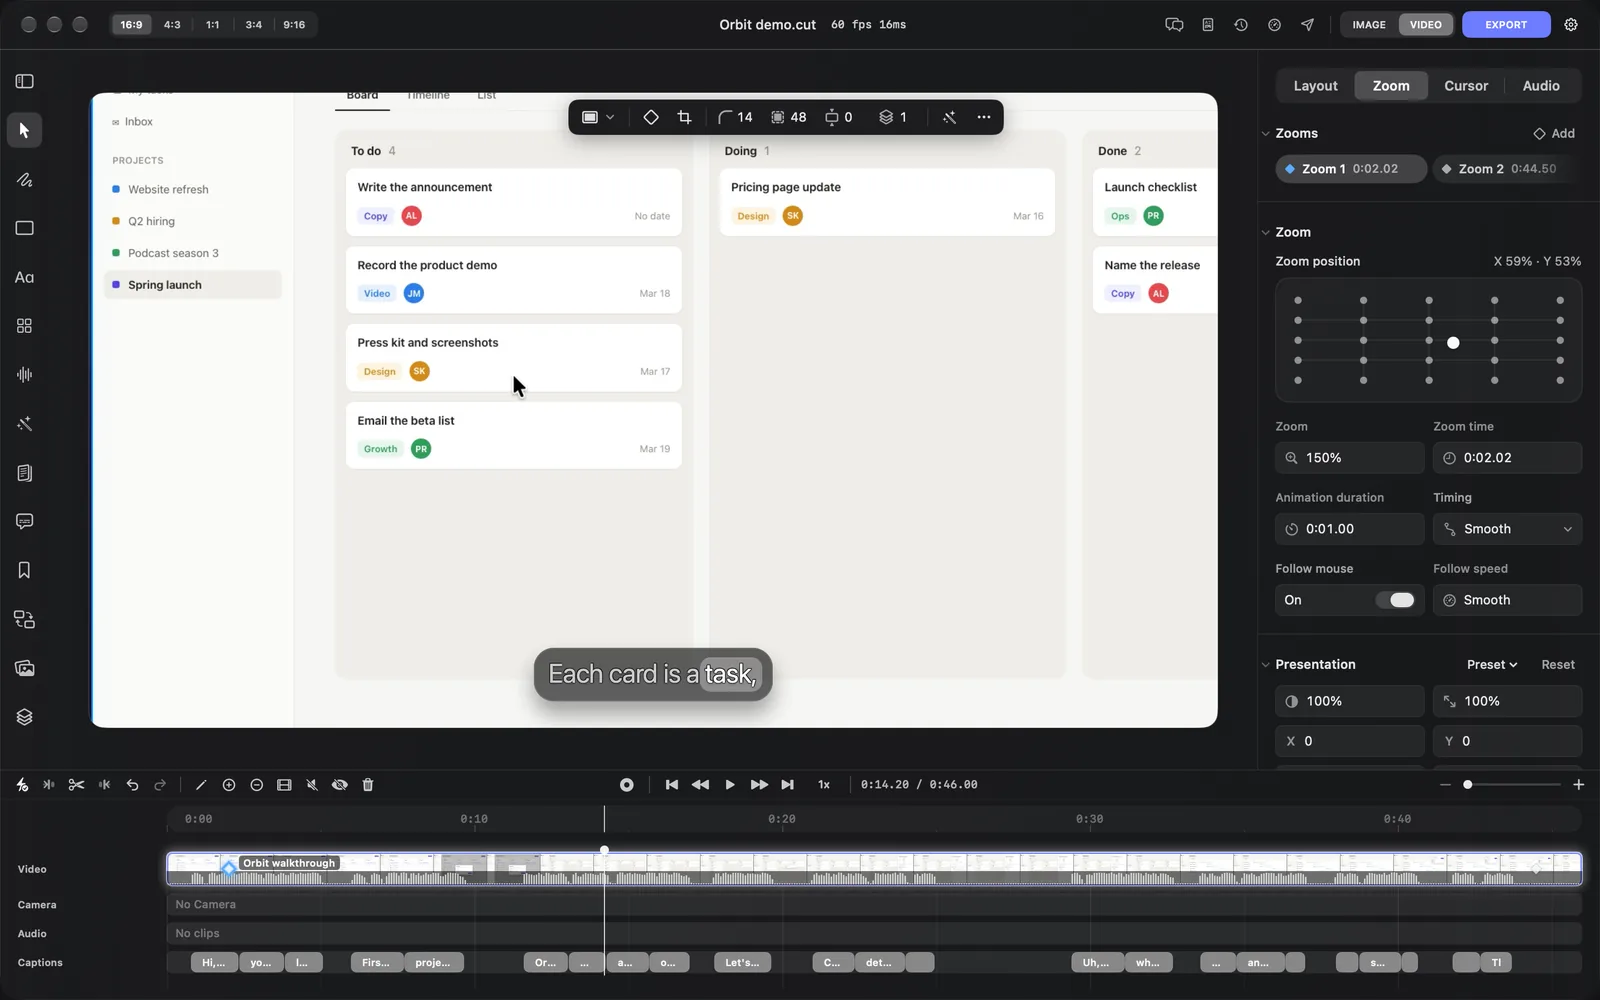The height and width of the screenshot is (1000, 1600).
Task: Collapse the Zooms section chevron
Action: 1265,134
